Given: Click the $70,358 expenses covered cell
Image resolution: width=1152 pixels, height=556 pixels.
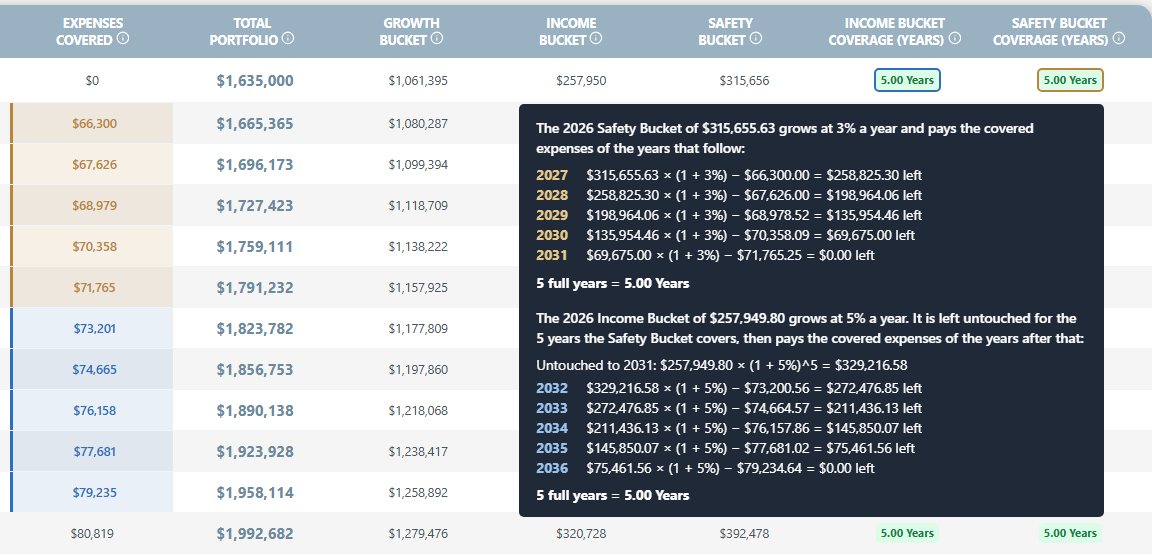Looking at the screenshot, I should click(94, 247).
